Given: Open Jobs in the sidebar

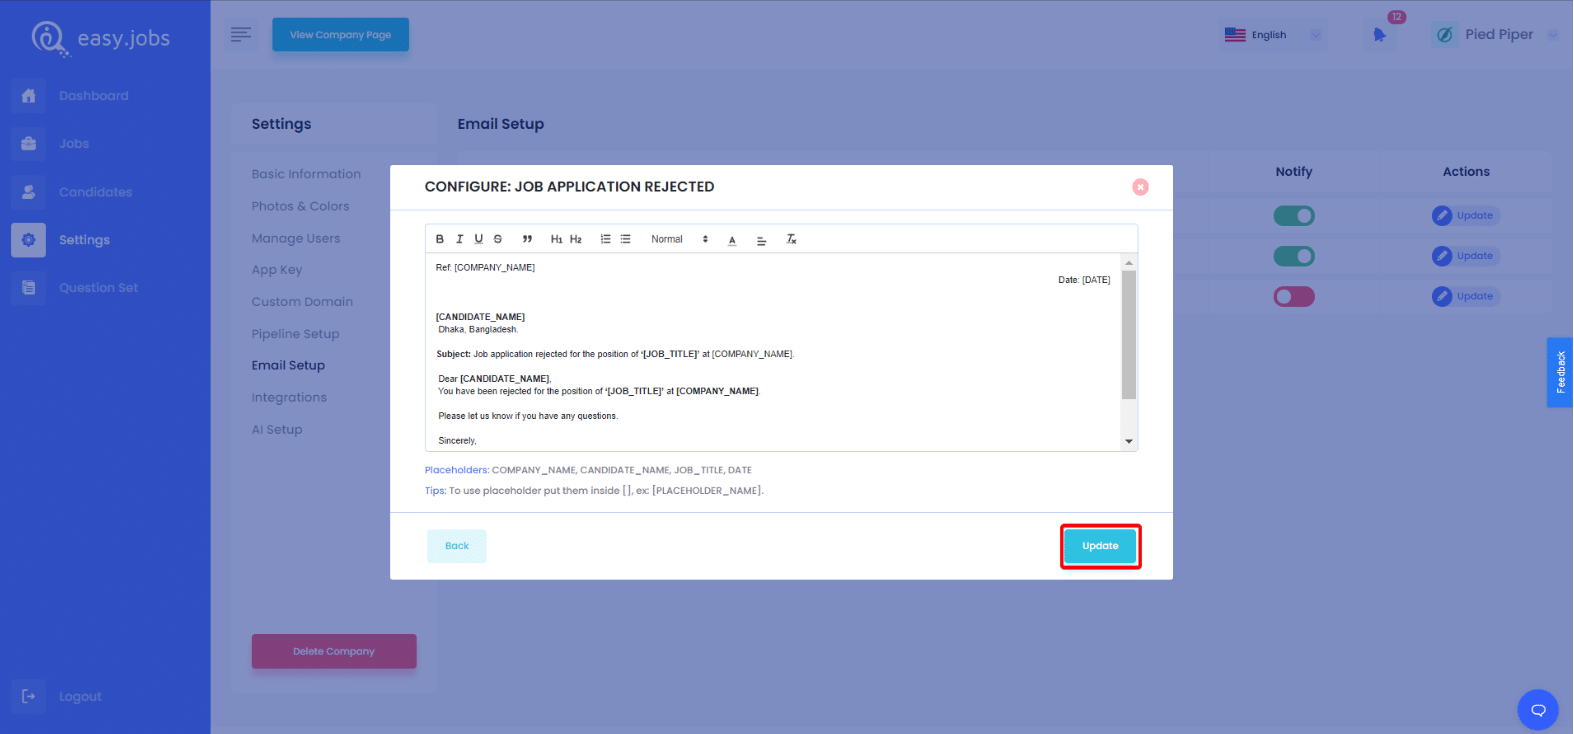Looking at the screenshot, I should pos(74,144).
